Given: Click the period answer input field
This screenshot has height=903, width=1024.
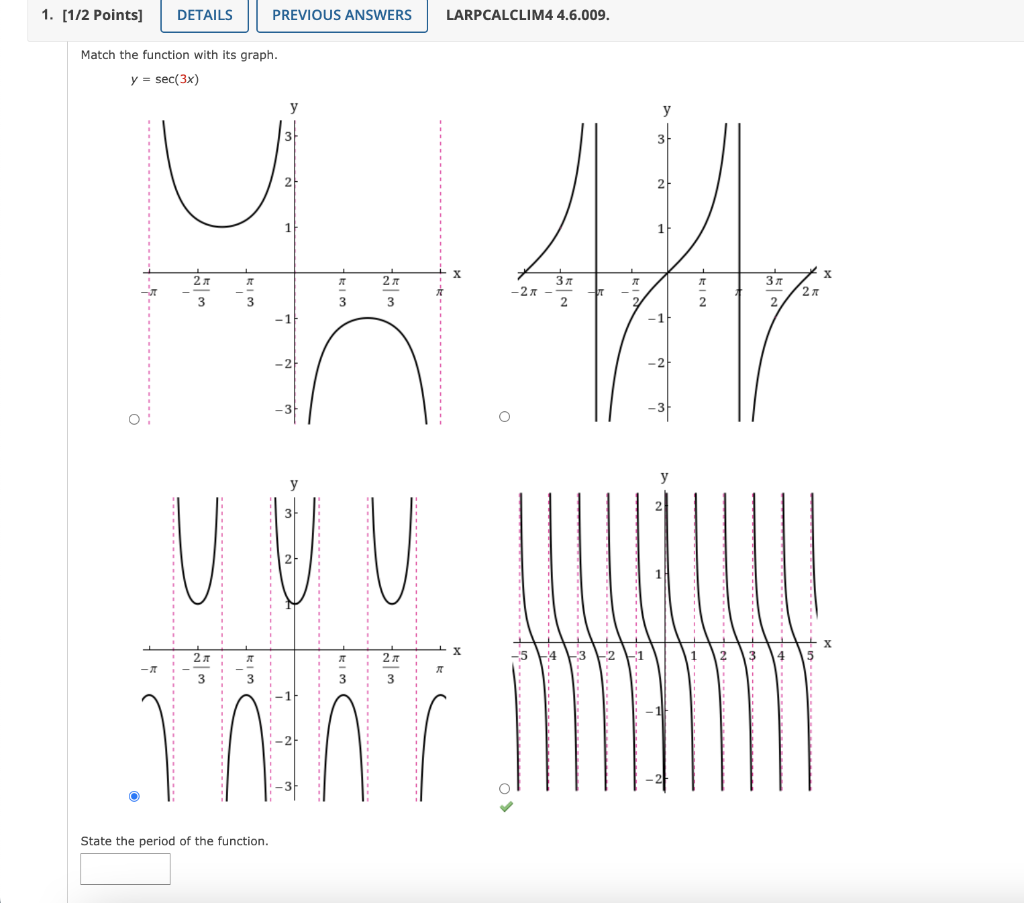Looking at the screenshot, I should (125, 868).
